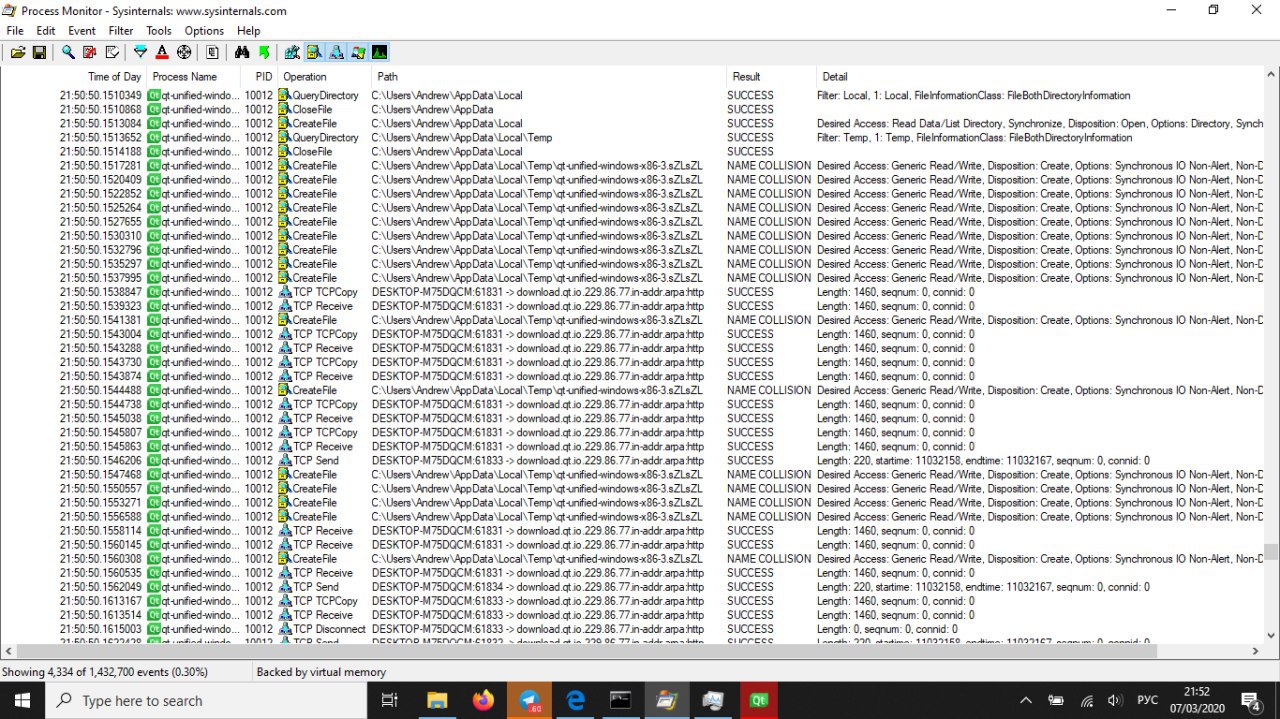Click the 'Showing 4,334 of 1,432,700 events' status text

click(105, 672)
